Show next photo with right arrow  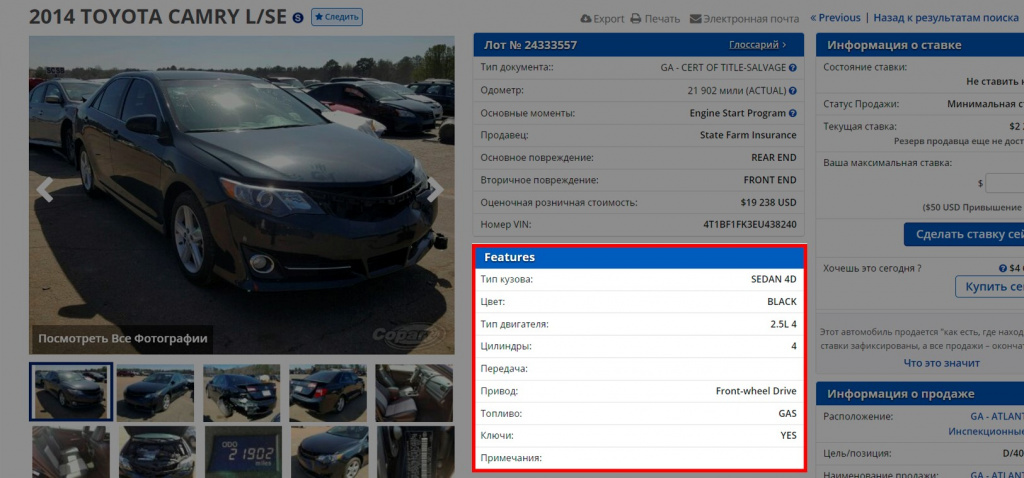tap(436, 189)
